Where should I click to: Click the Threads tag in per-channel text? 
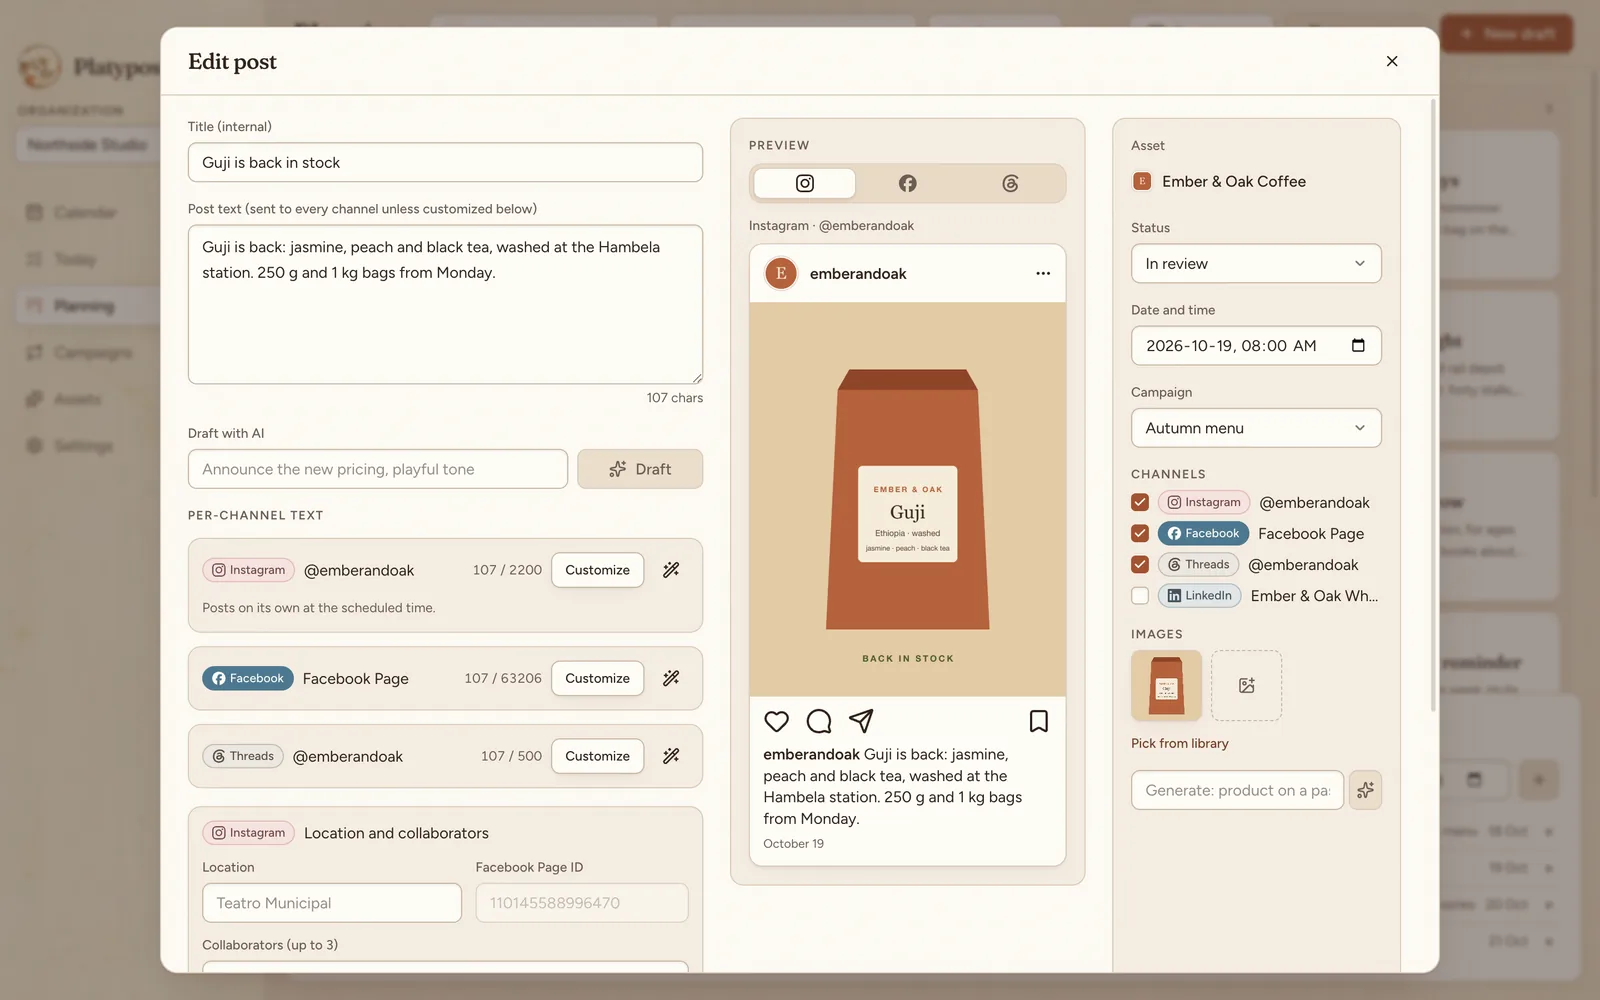coord(243,756)
